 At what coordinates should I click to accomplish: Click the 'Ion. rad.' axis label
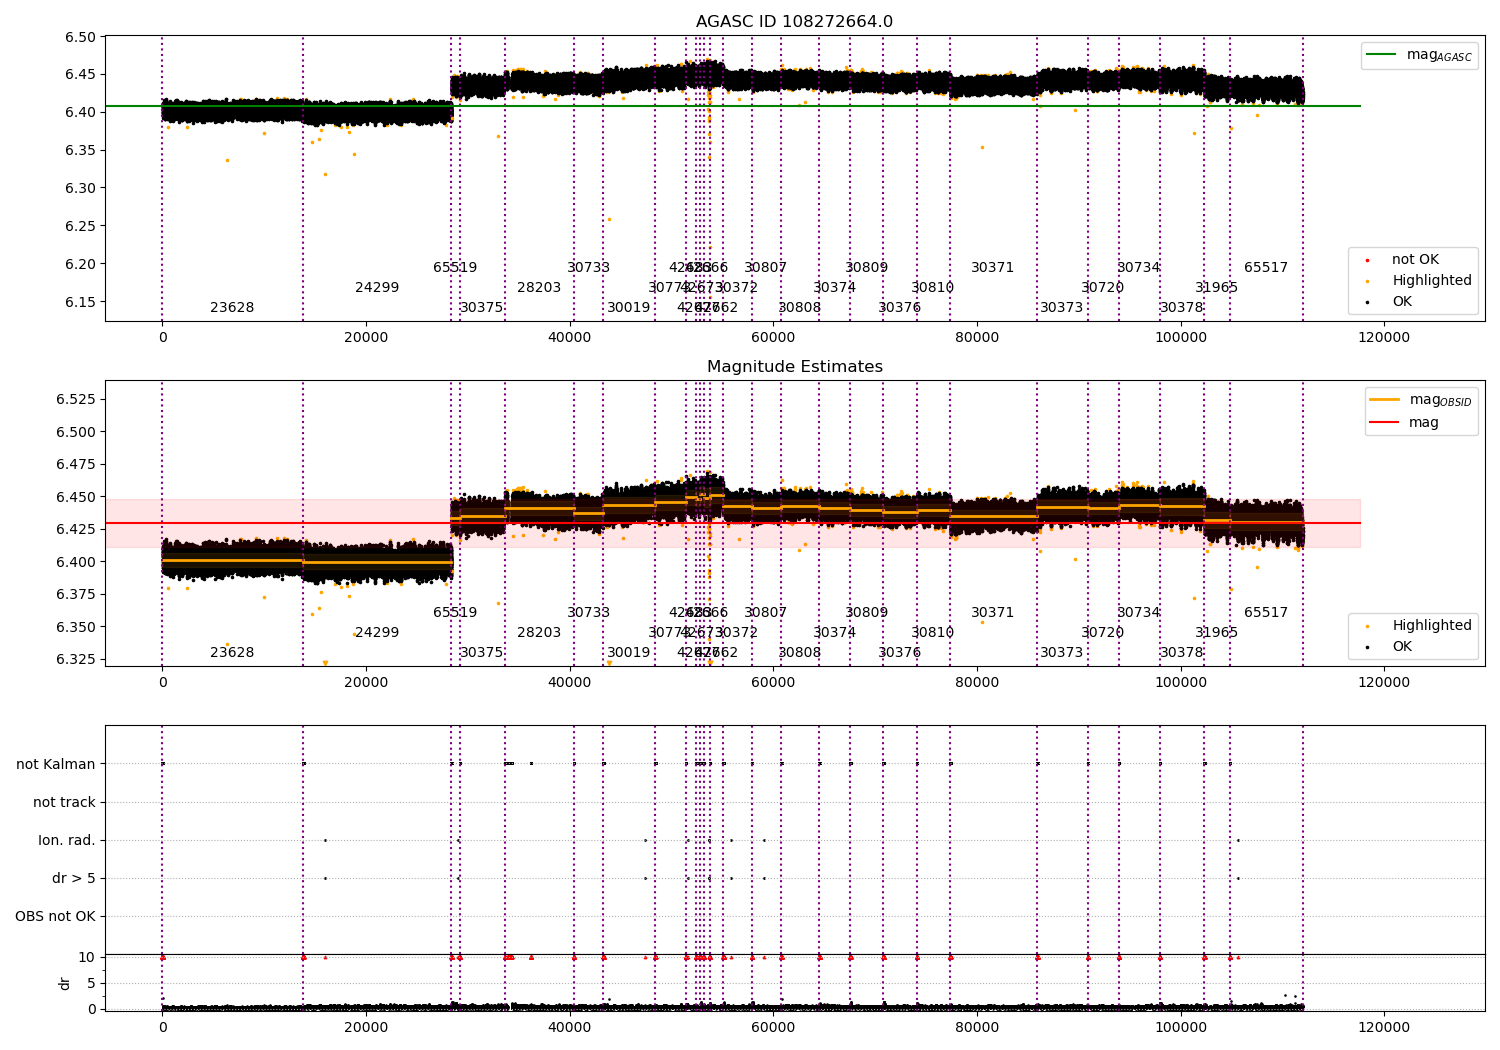pyautogui.click(x=67, y=840)
